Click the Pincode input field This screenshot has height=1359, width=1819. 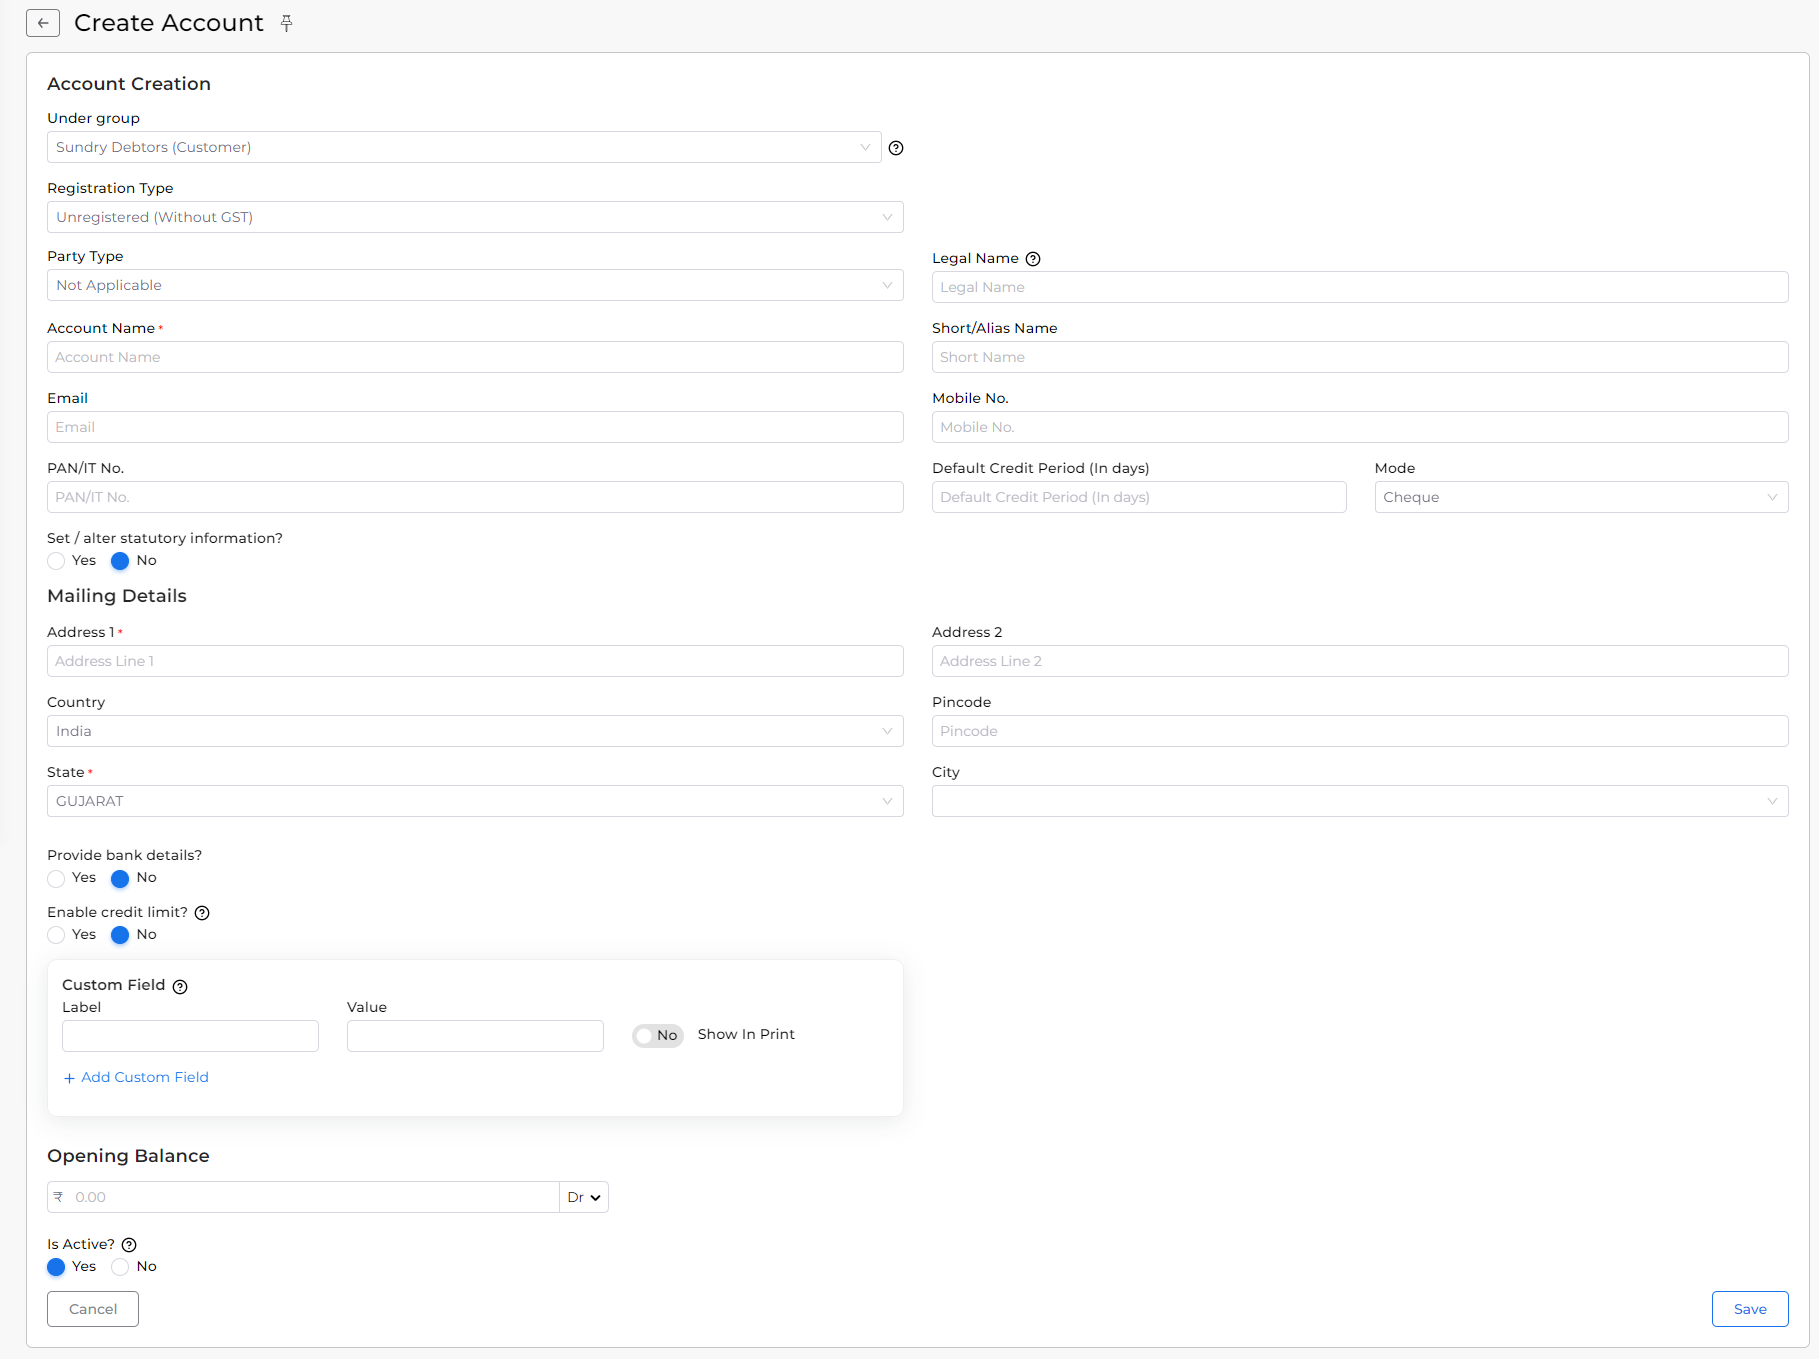1360,731
